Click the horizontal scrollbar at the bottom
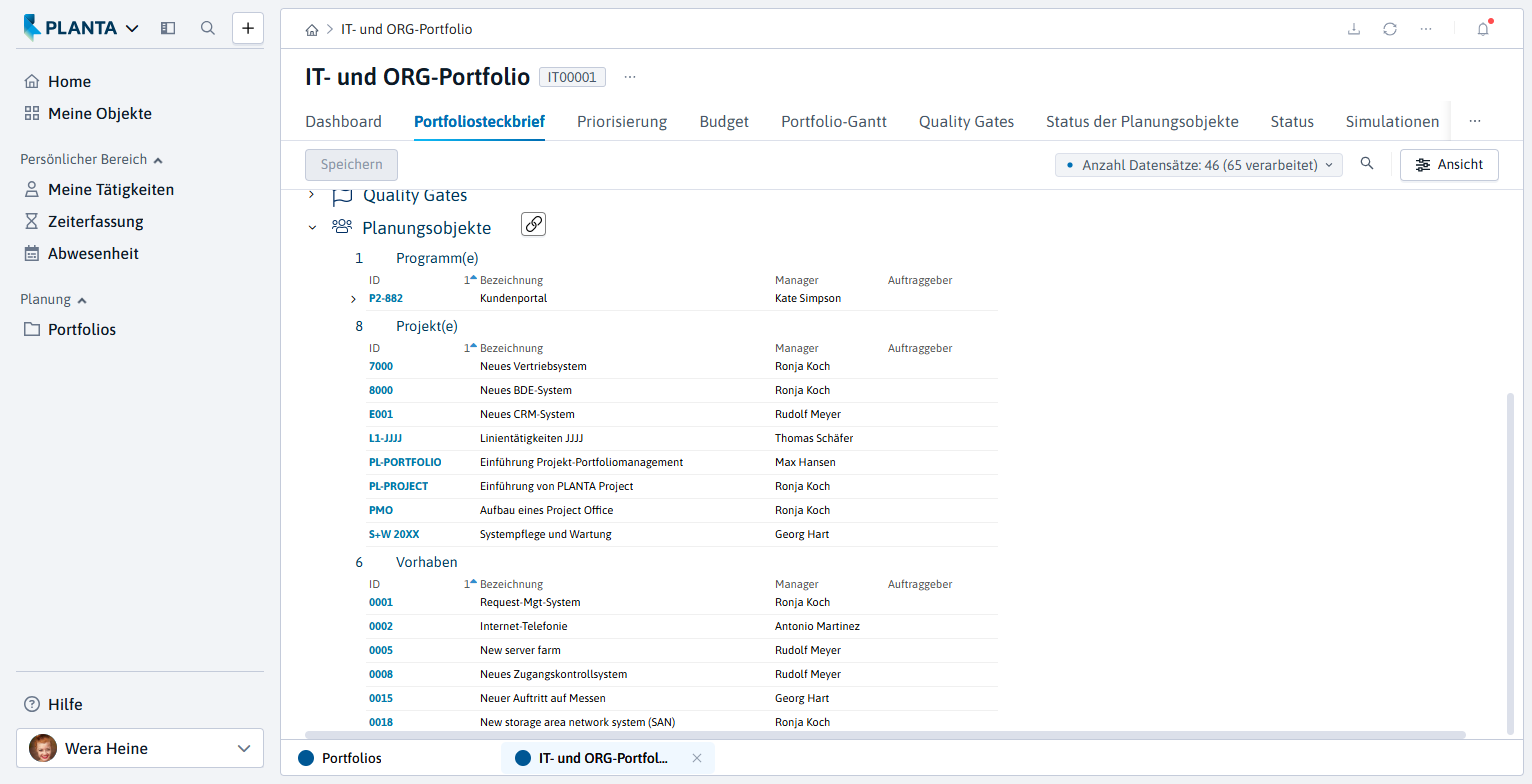The height and width of the screenshot is (784, 1532). point(885,735)
